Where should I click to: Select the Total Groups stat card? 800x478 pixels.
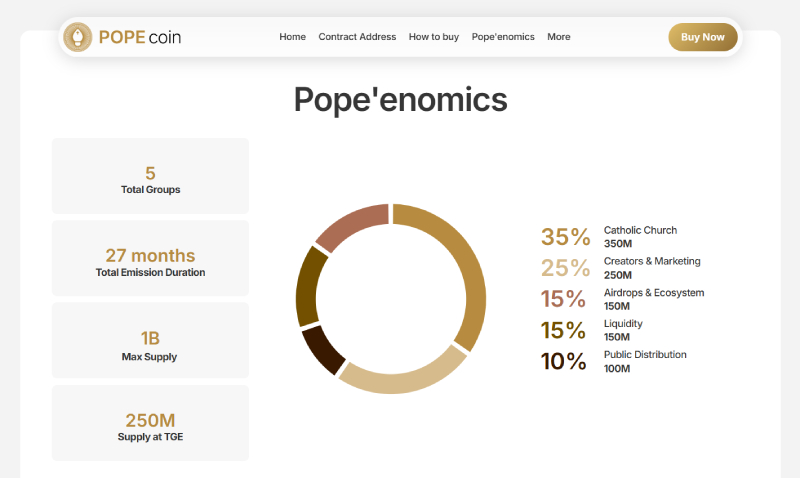[x=151, y=176]
